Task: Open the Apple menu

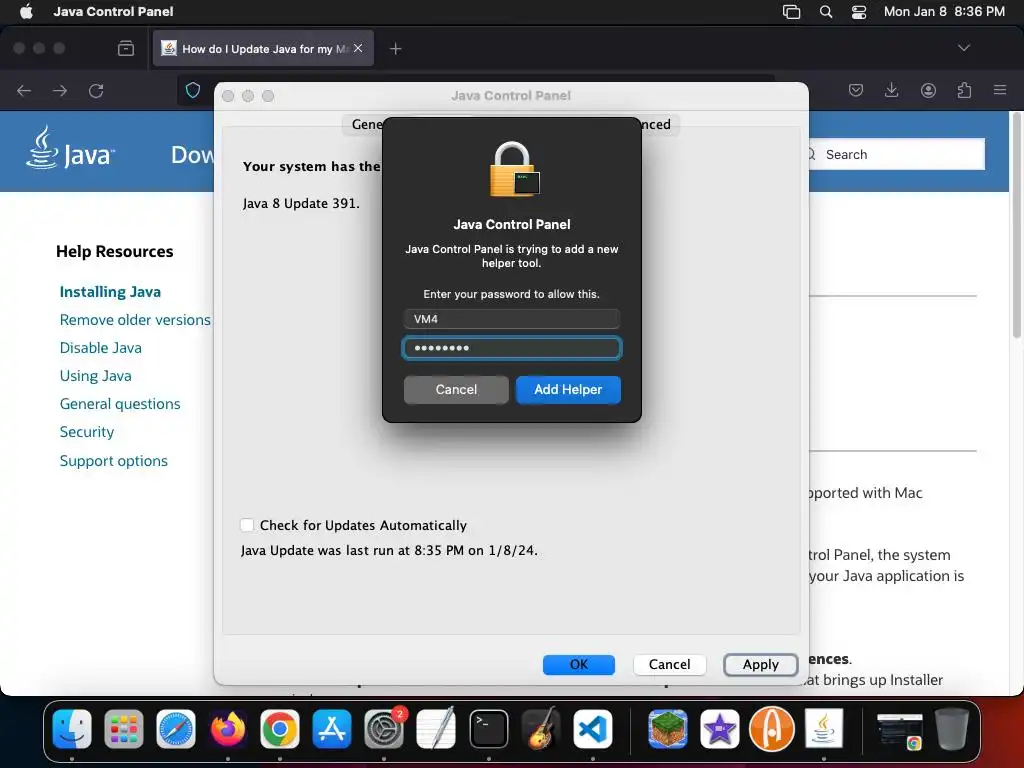Action: 26,12
